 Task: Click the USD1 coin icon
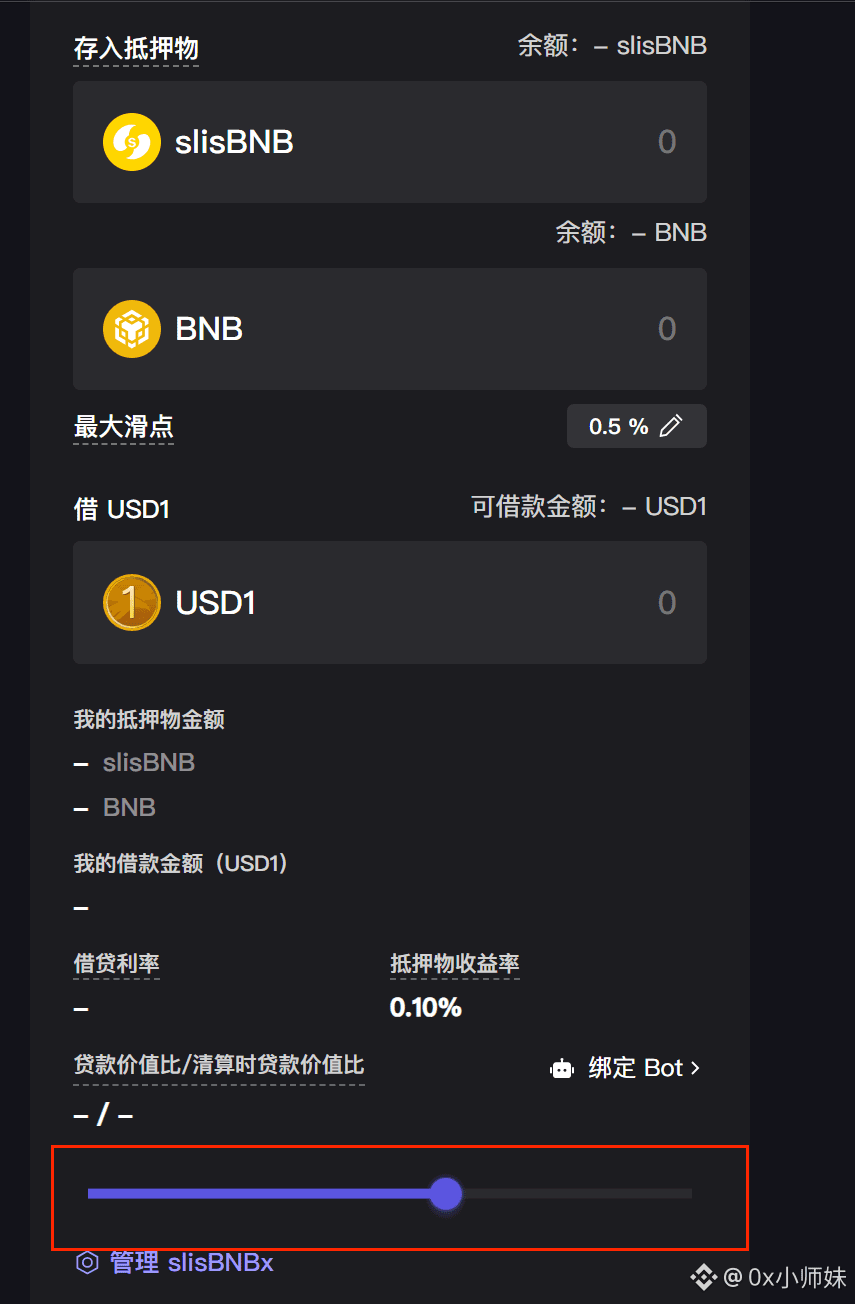coord(132,603)
